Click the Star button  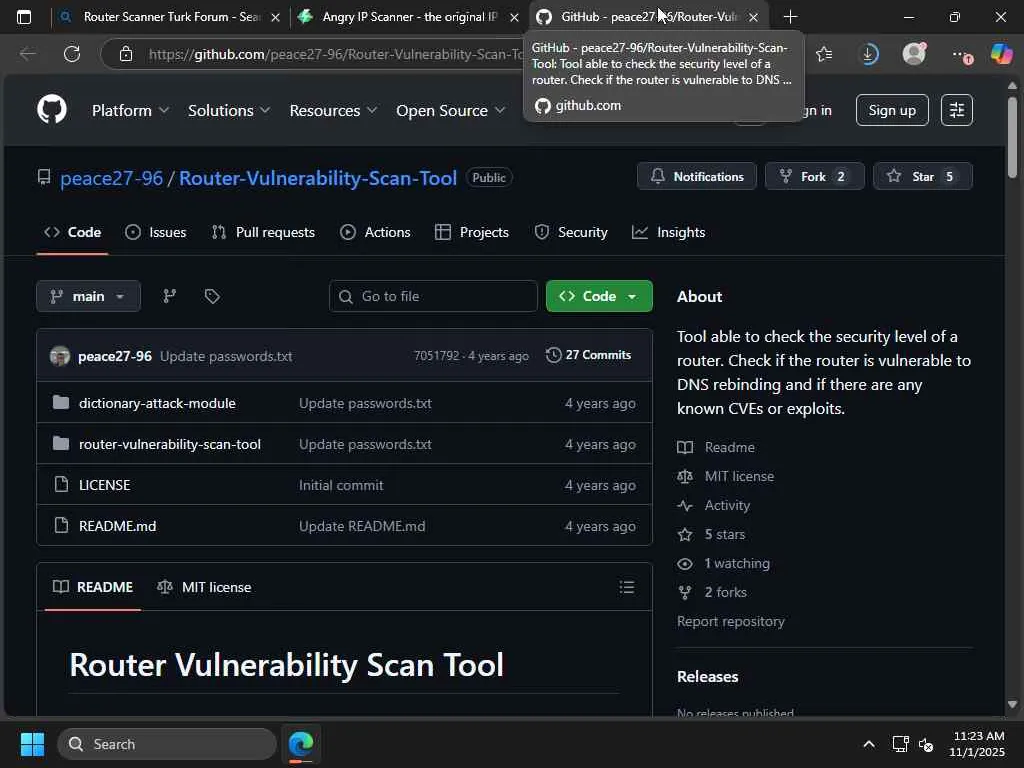click(x=923, y=176)
